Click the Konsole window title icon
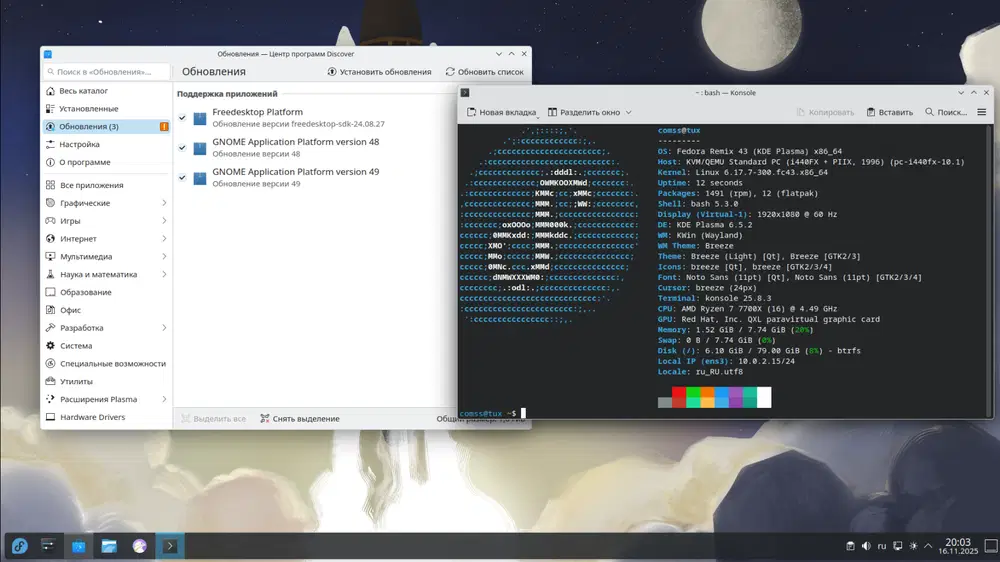This screenshot has height=562, width=1000. [x=466, y=92]
